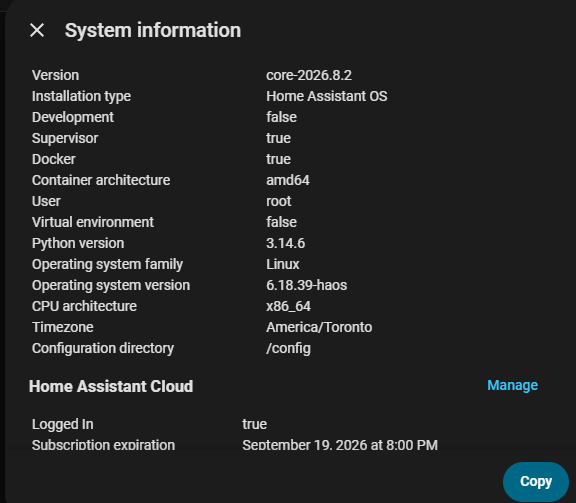The image size is (576, 503).
Task: Select version value core-2026.8.2
Action: tap(309, 75)
